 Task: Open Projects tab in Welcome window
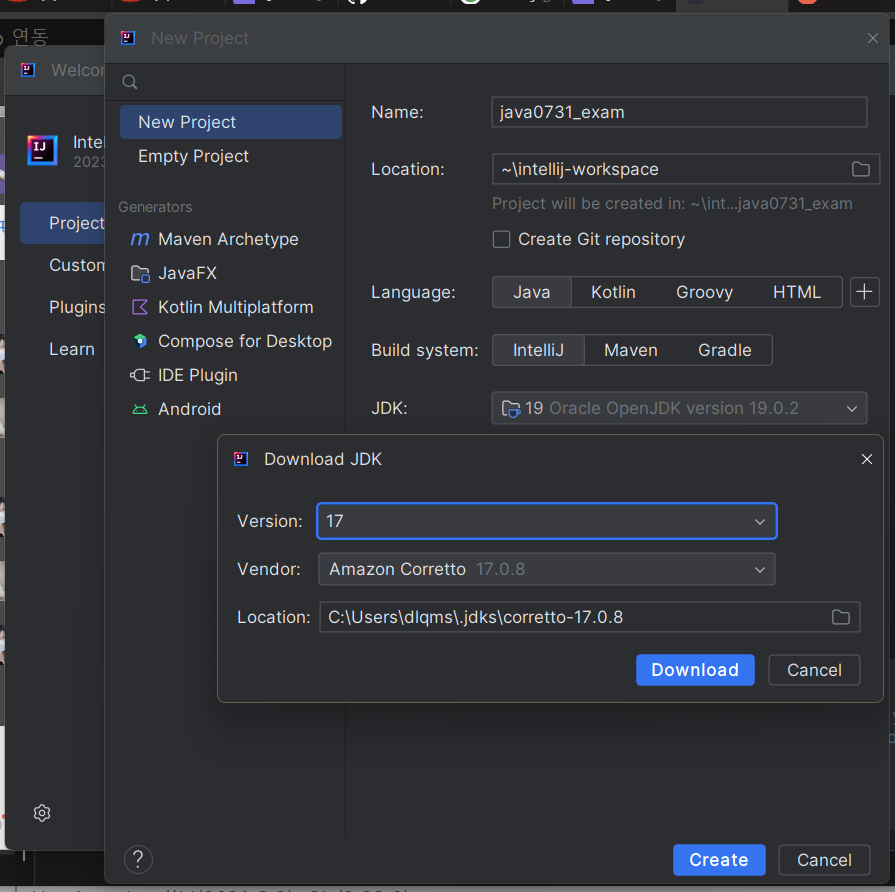pyautogui.click(x=63, y=223)
